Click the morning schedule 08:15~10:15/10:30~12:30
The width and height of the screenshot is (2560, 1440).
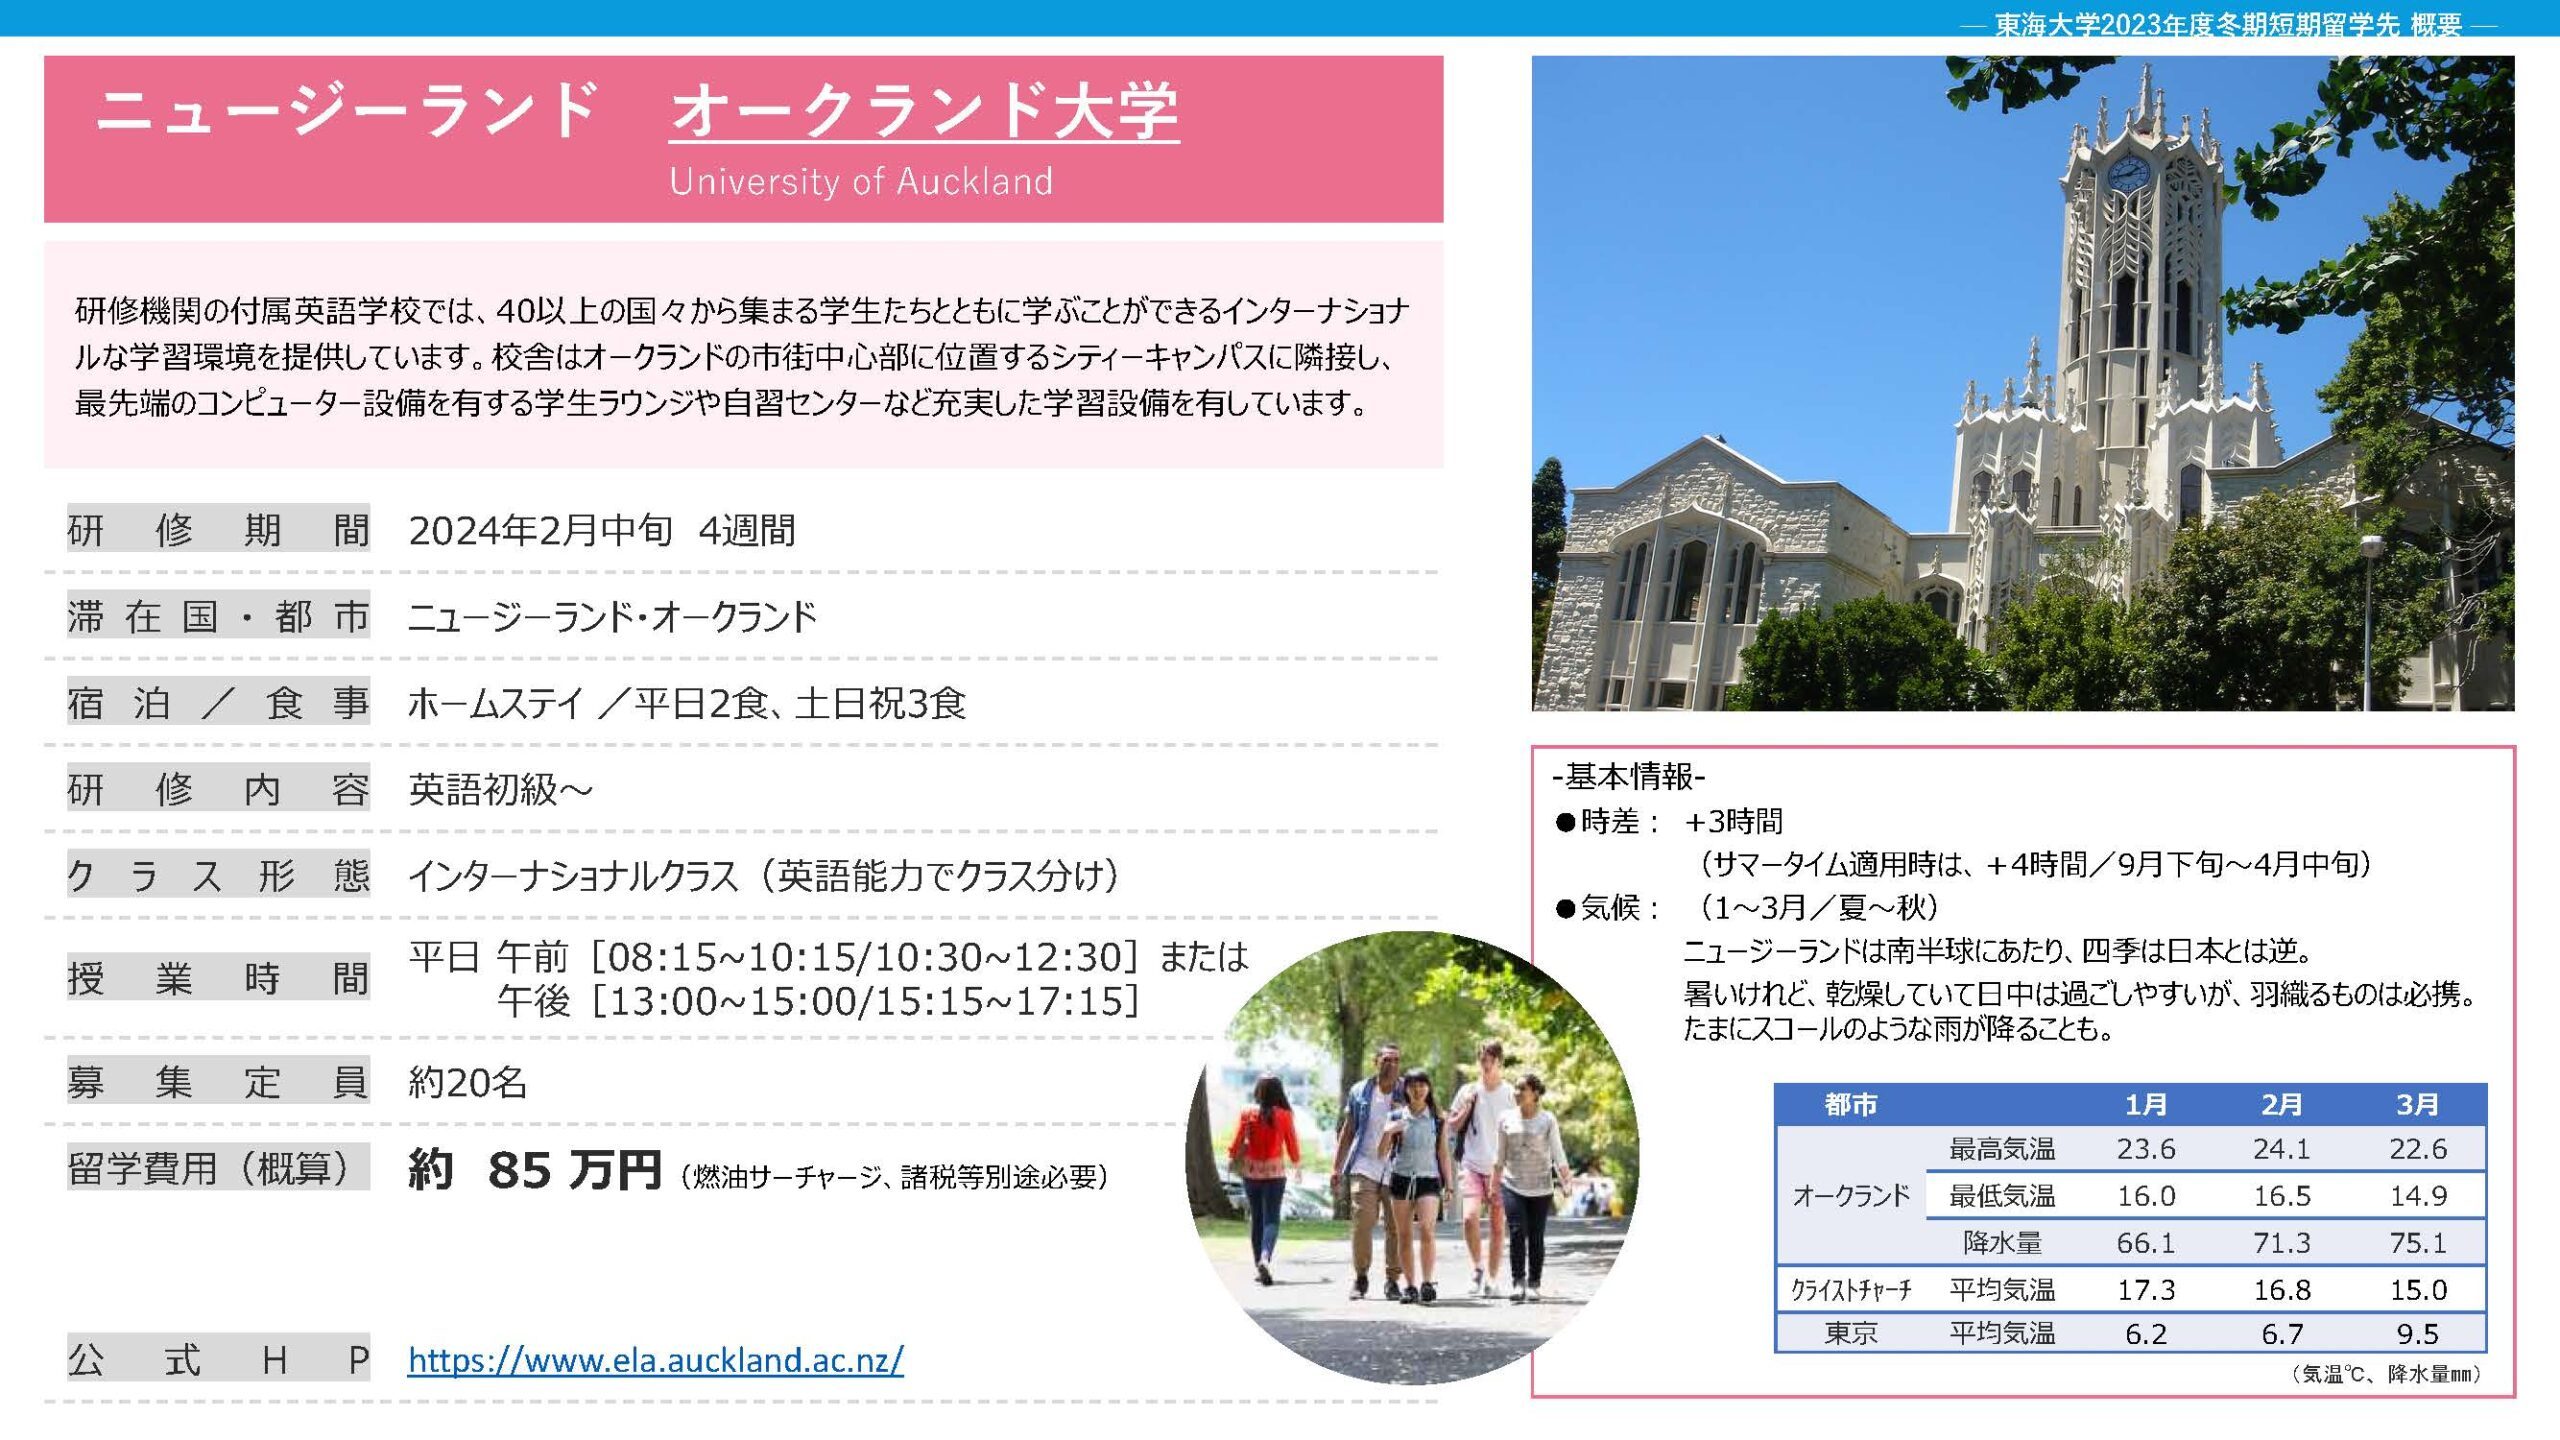864,957
